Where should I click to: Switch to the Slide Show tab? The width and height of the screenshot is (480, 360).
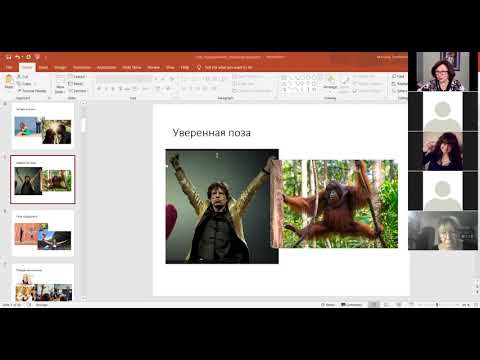coord(132,67)
